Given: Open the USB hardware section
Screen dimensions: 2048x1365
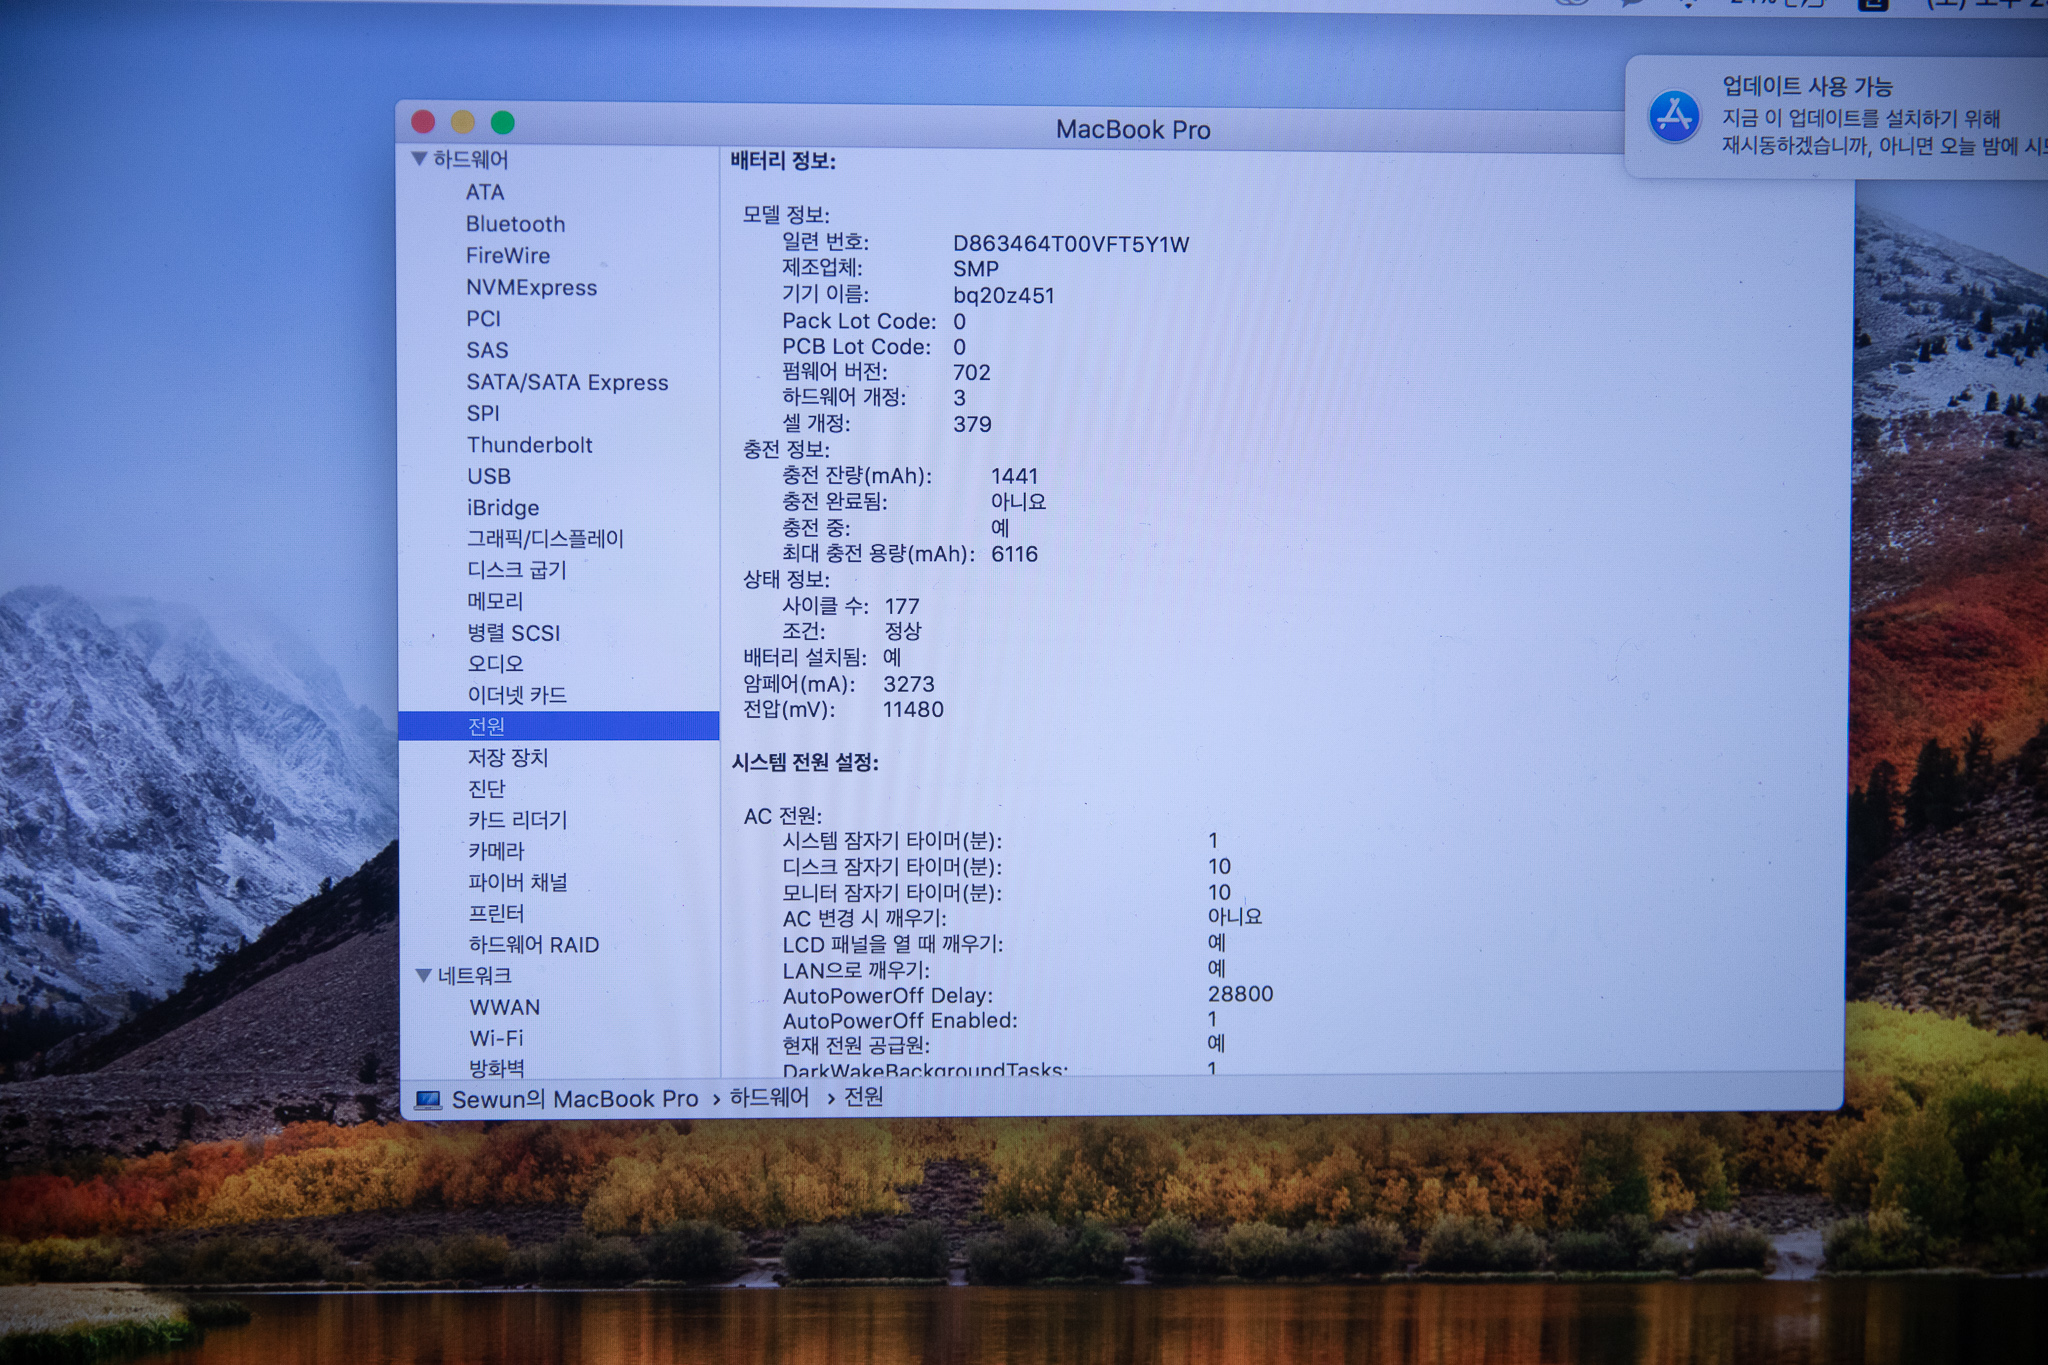Looking at the screenshot, I should click(x=488, y=476).
